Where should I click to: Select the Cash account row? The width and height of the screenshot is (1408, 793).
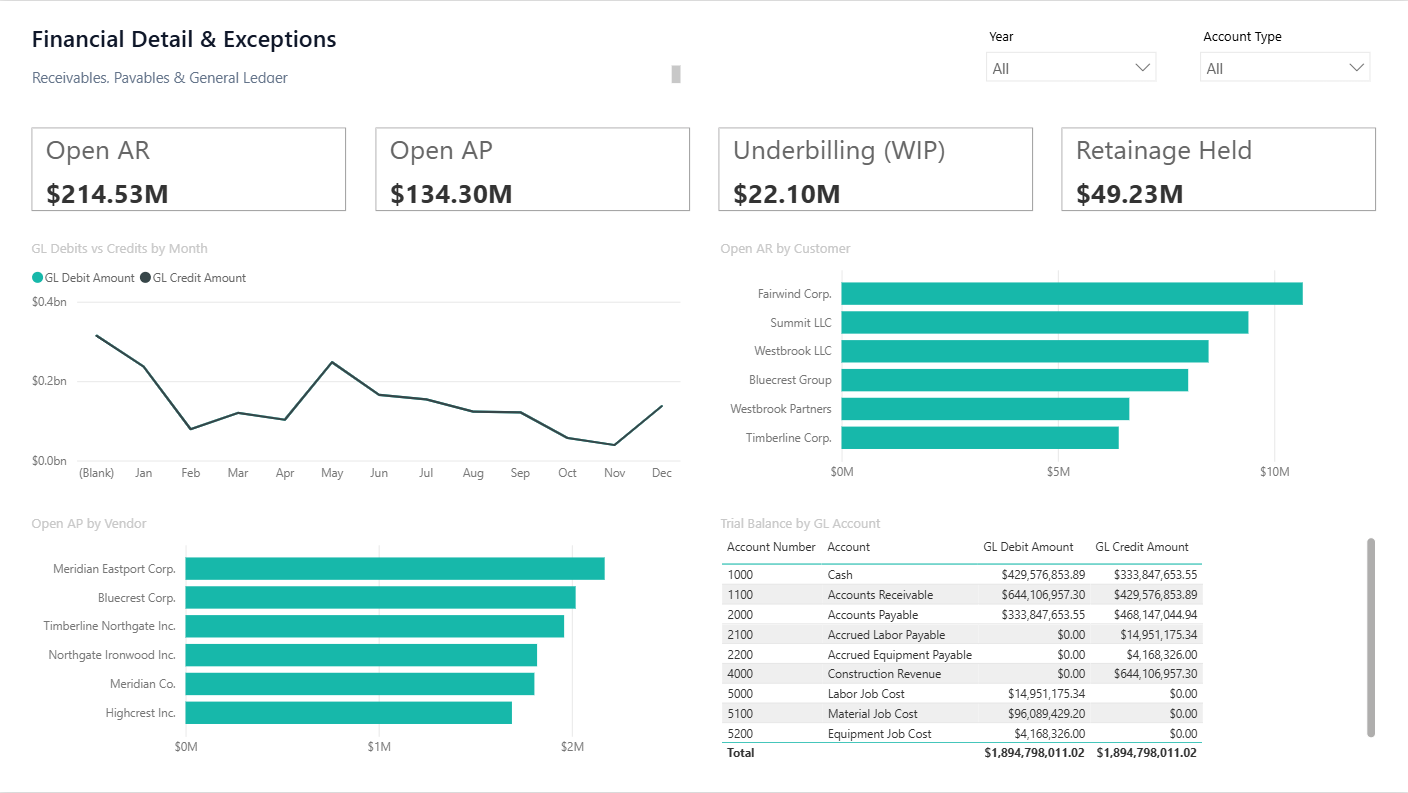[962, 575]
